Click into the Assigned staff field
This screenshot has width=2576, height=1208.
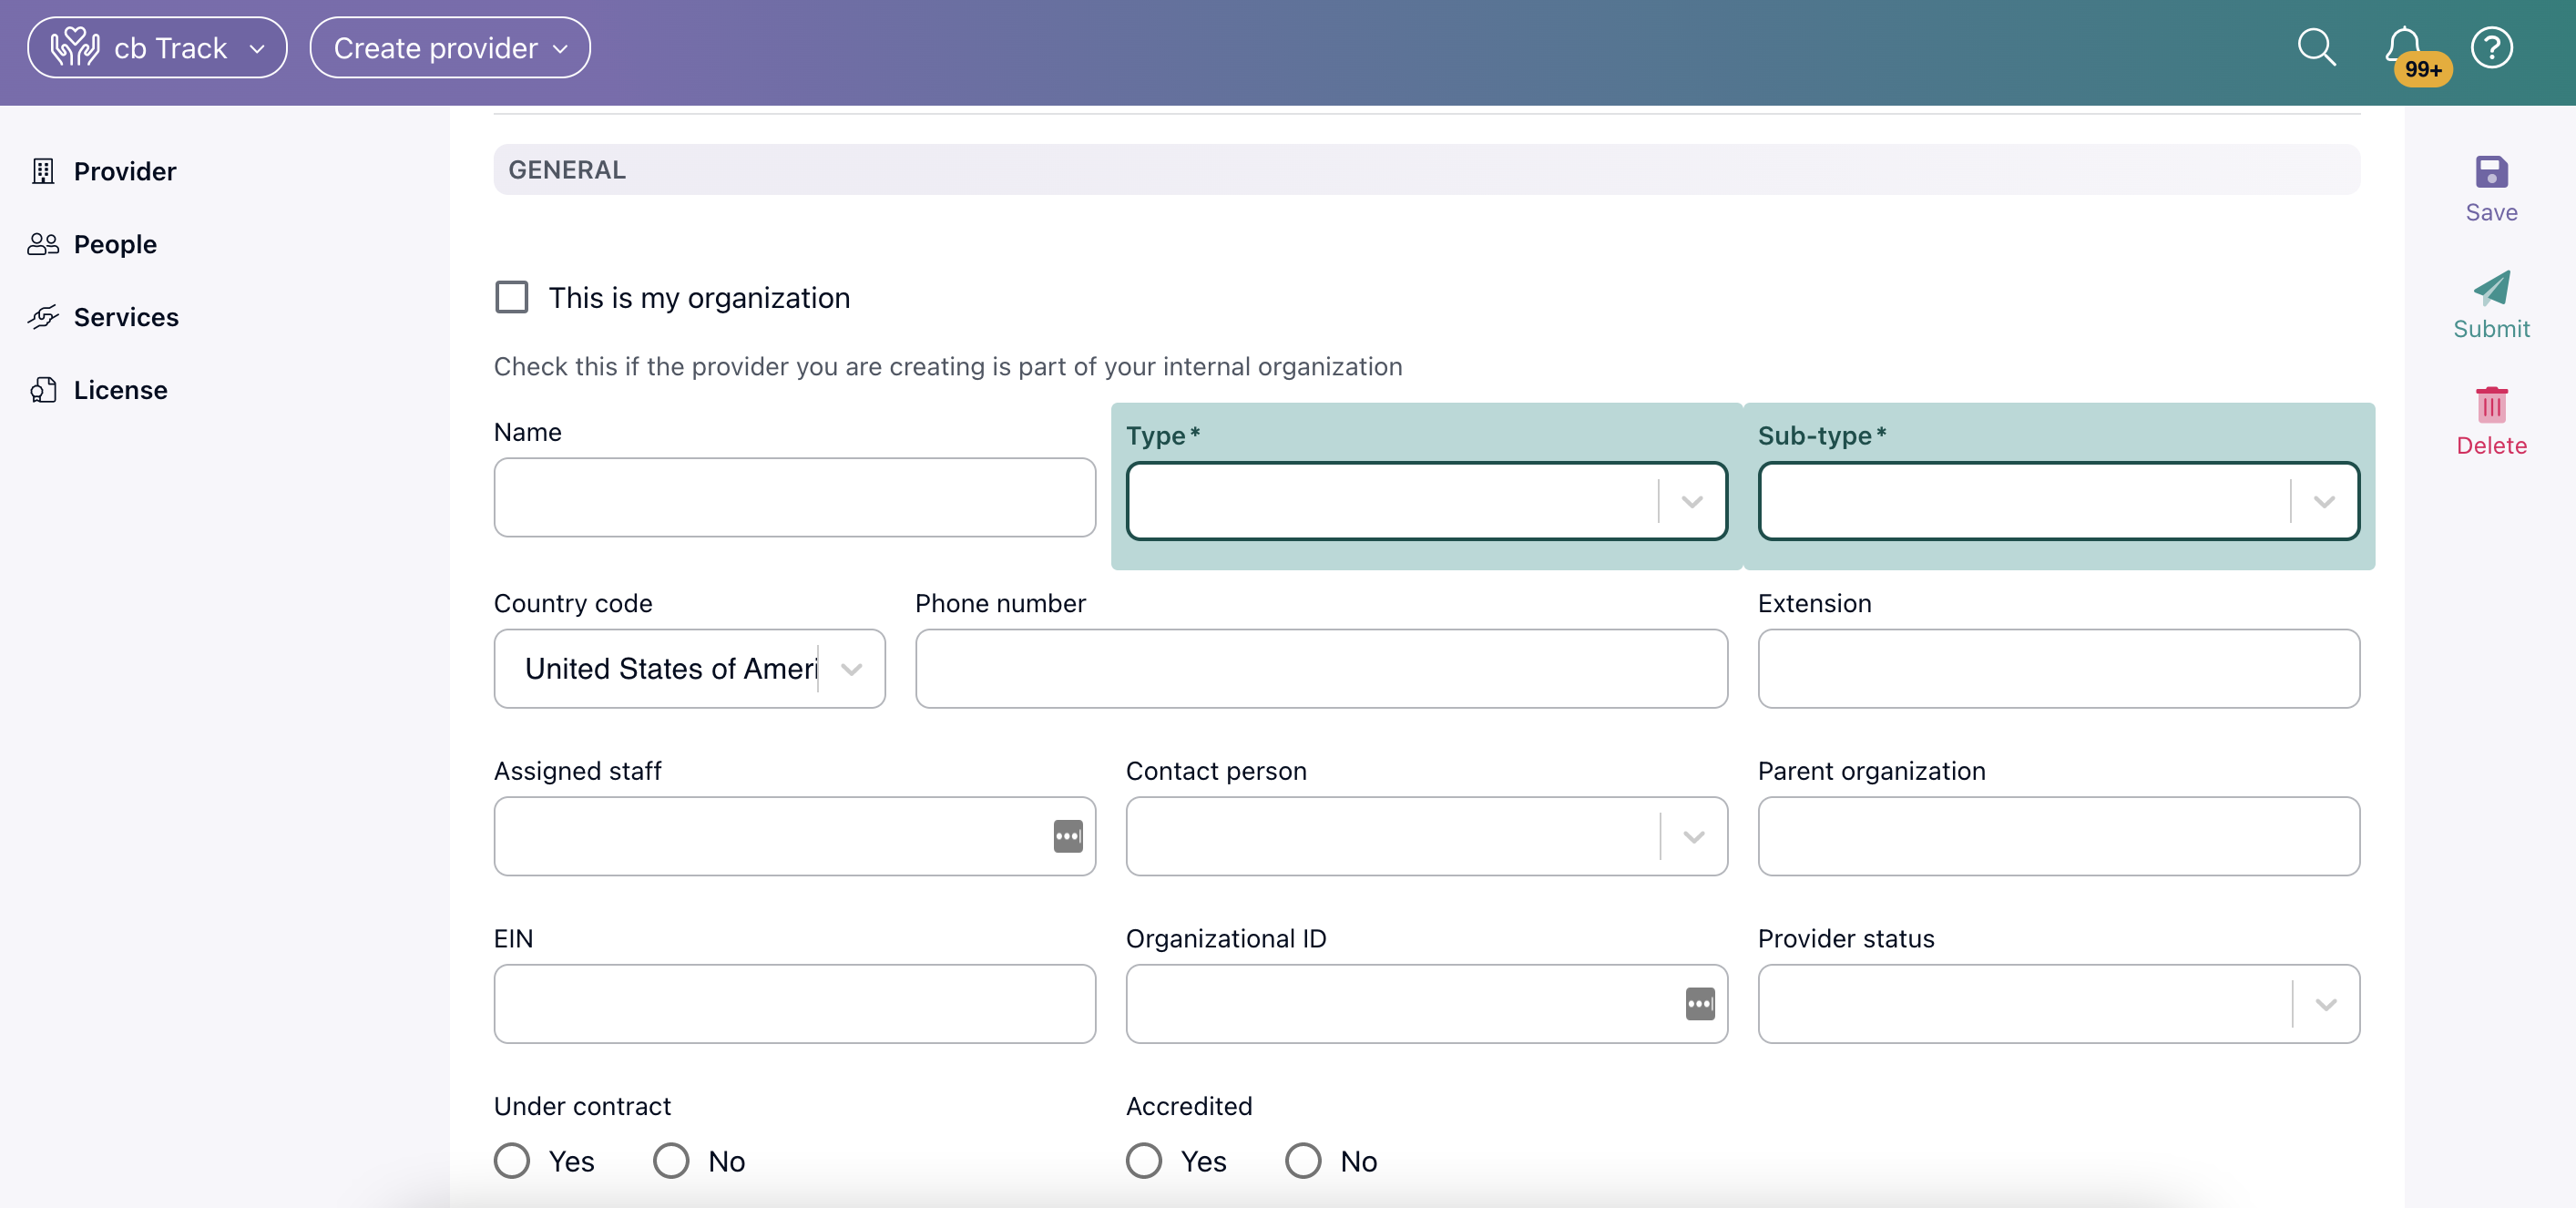point(795,836)
